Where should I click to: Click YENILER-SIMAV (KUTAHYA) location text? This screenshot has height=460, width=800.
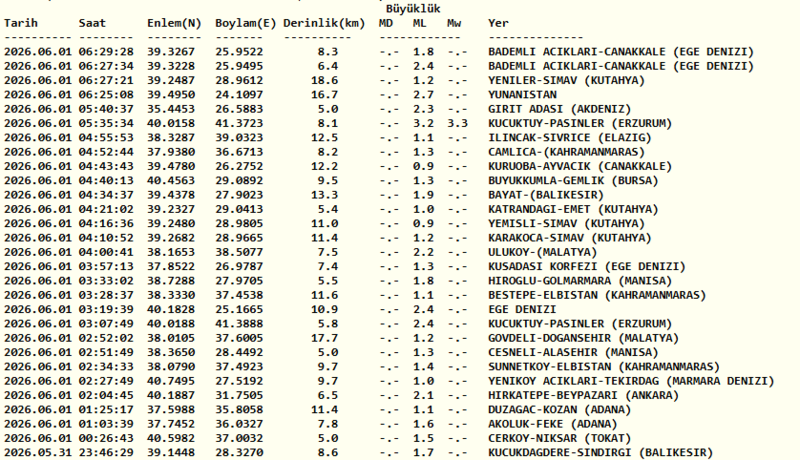[566, 81]
